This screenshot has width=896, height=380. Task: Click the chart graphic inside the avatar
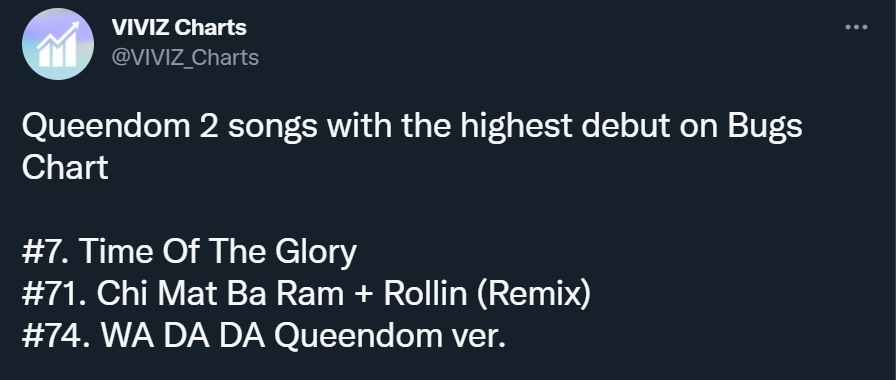58,45
